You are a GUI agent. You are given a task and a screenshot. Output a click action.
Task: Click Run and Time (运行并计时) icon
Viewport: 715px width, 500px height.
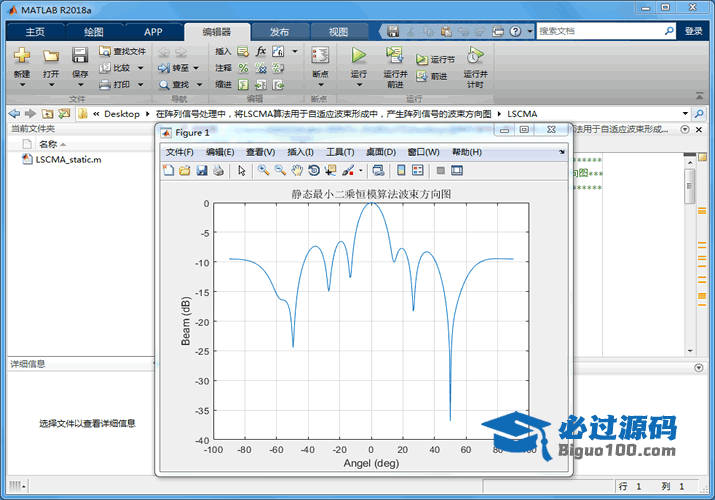[x=475, y=55]
